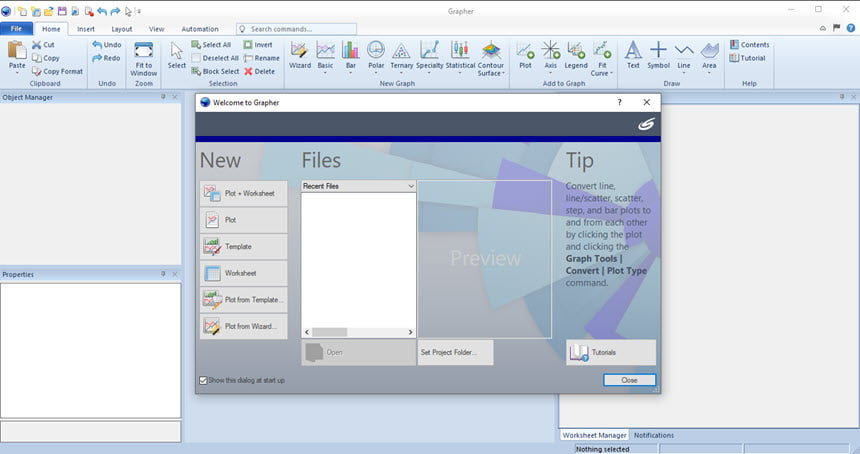Click the Undo ribbon button
860x454 pixels.
point(106,45)
